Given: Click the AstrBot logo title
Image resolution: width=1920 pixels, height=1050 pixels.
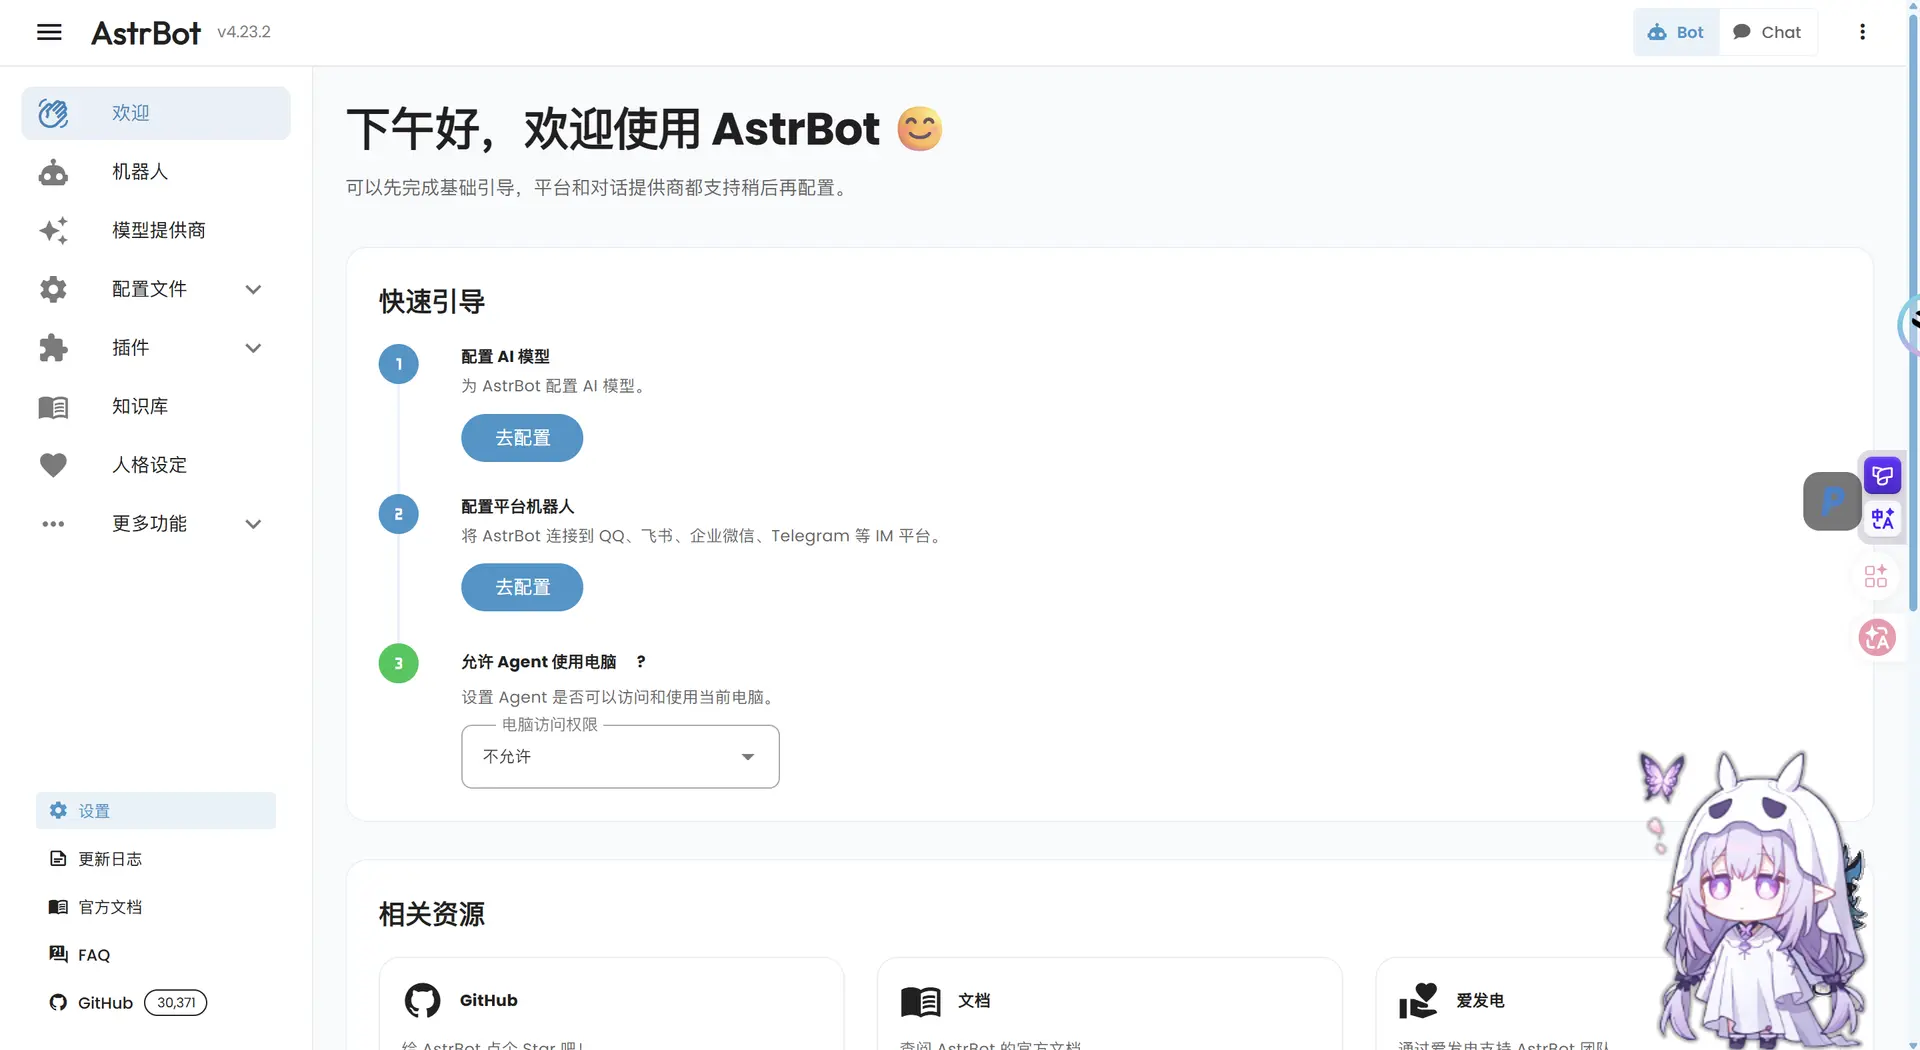Looking at the screenshot, I should click(146, 33).
